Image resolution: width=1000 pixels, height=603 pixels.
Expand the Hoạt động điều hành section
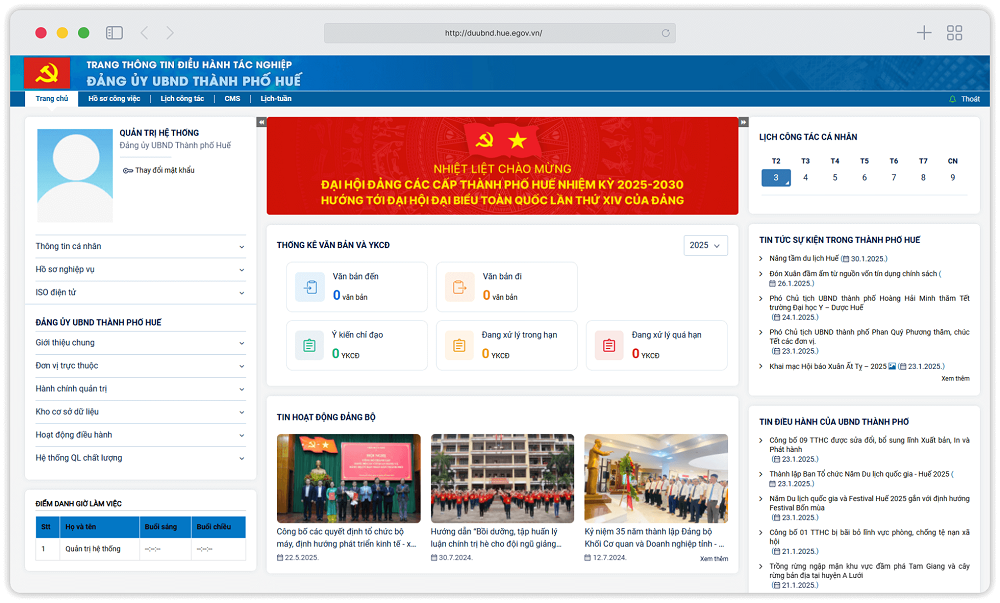(140, 435)
